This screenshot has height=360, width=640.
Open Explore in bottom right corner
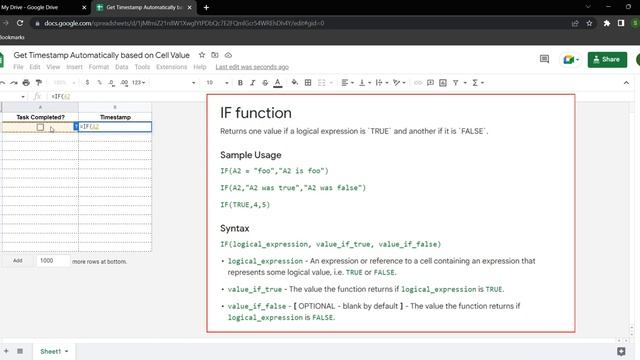pos(621,351)
